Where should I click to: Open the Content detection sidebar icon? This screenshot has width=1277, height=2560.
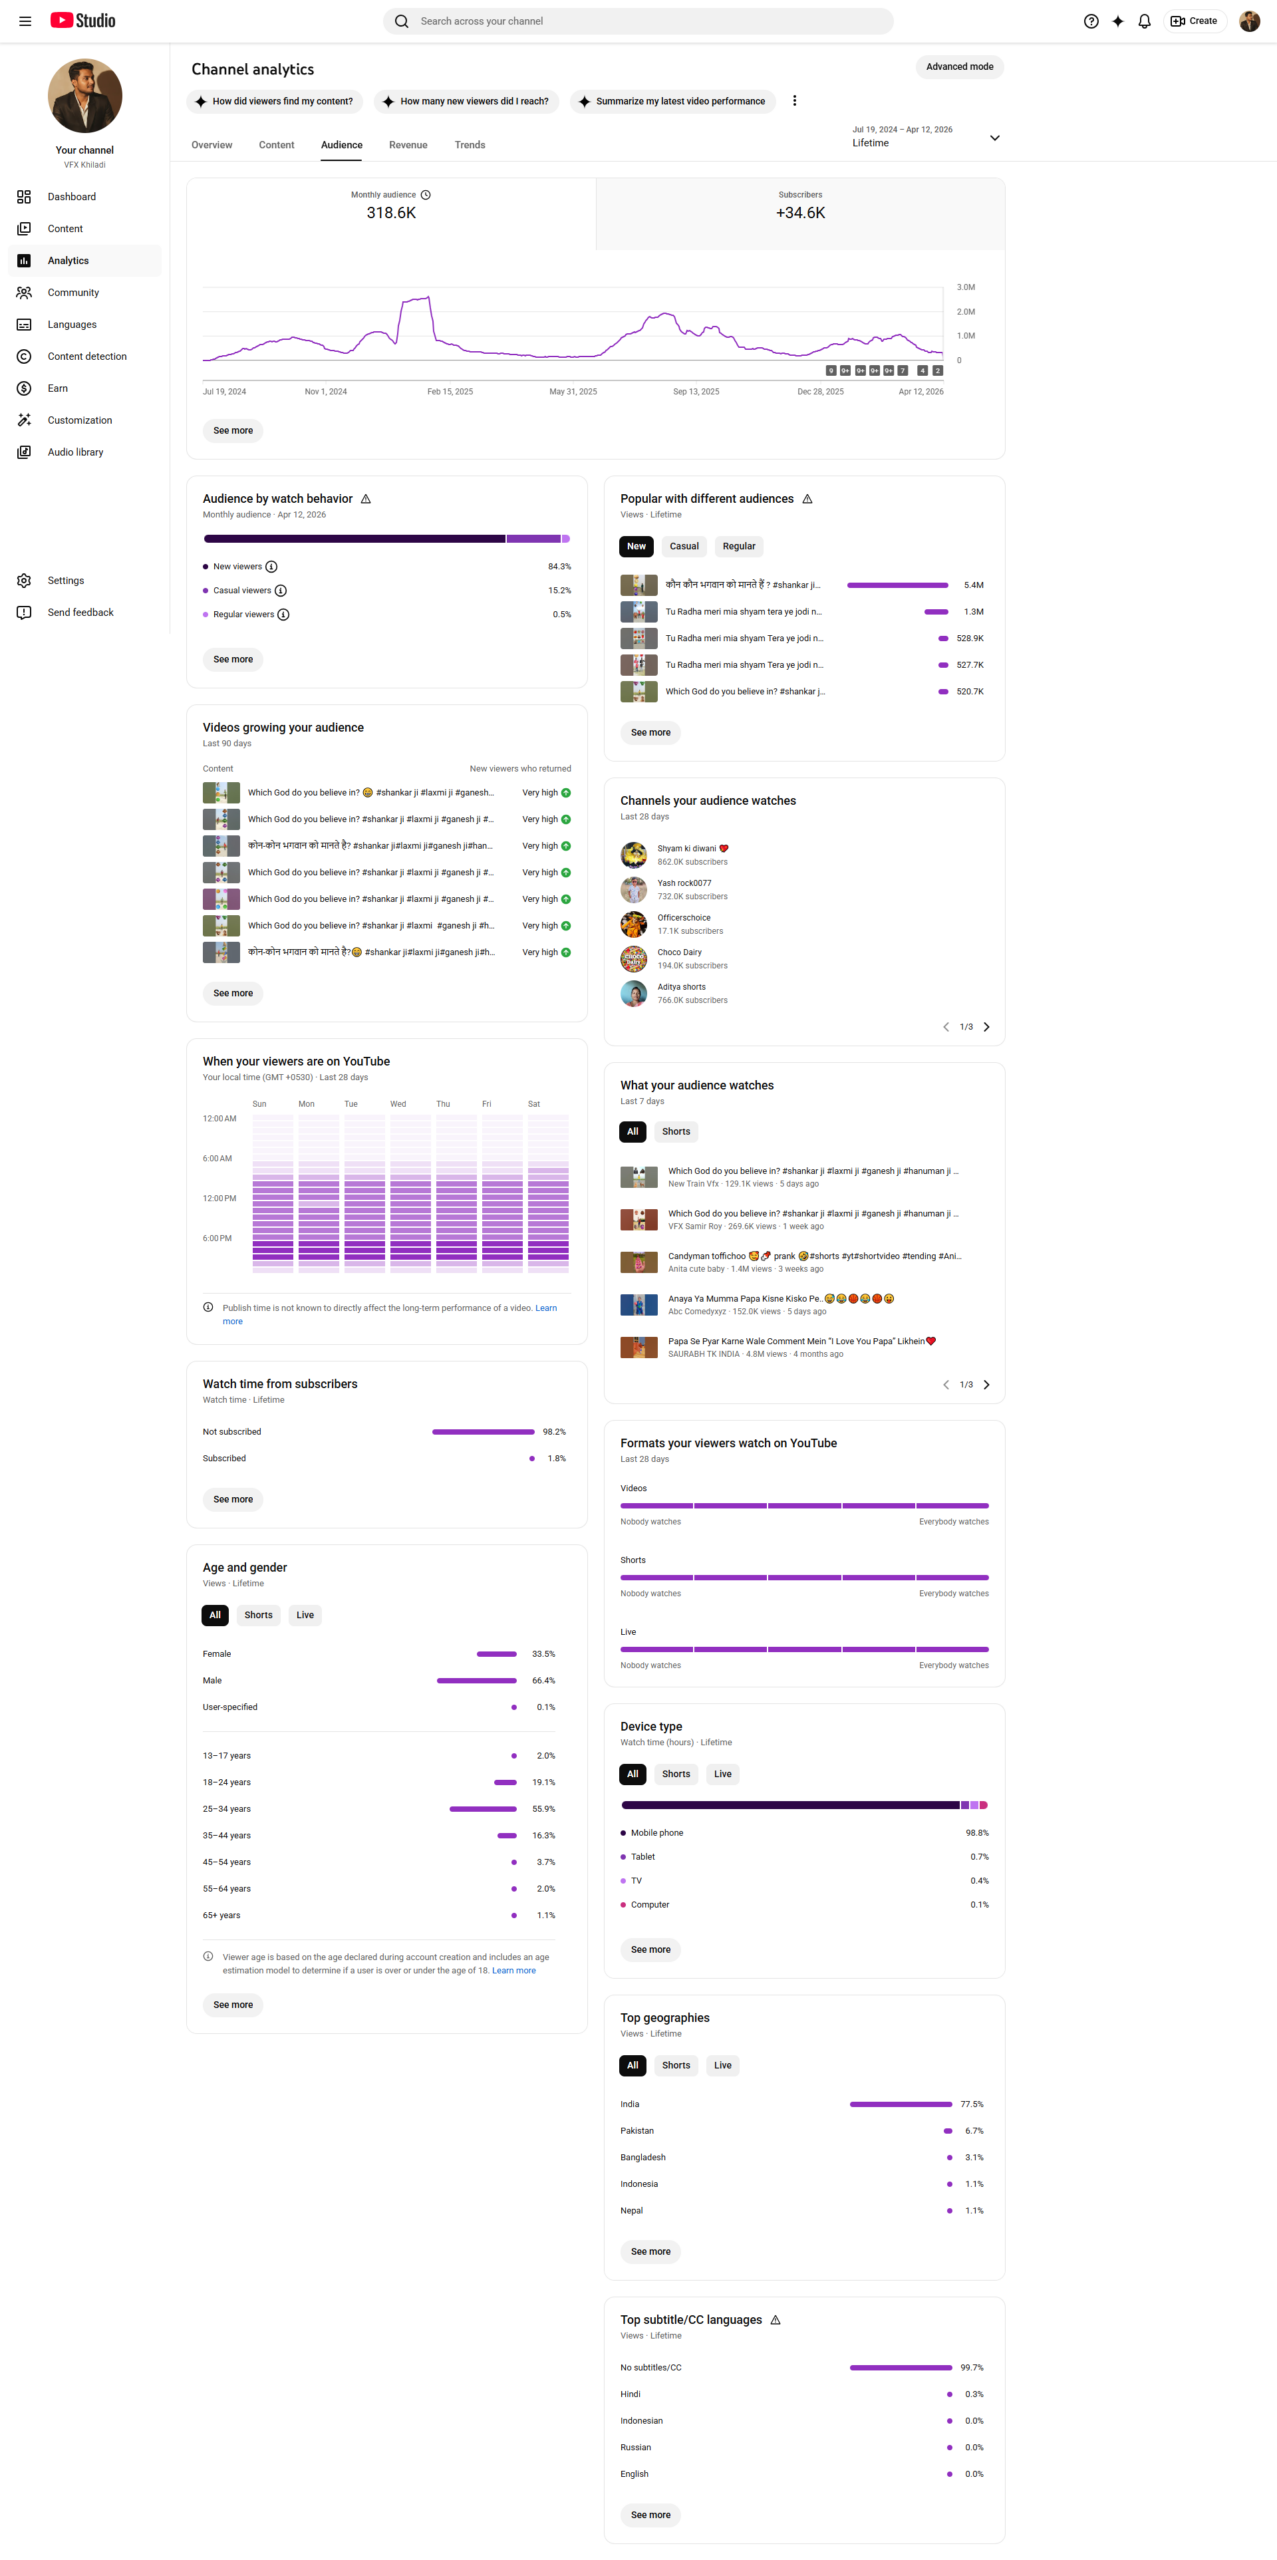click(x=24, y=356)
